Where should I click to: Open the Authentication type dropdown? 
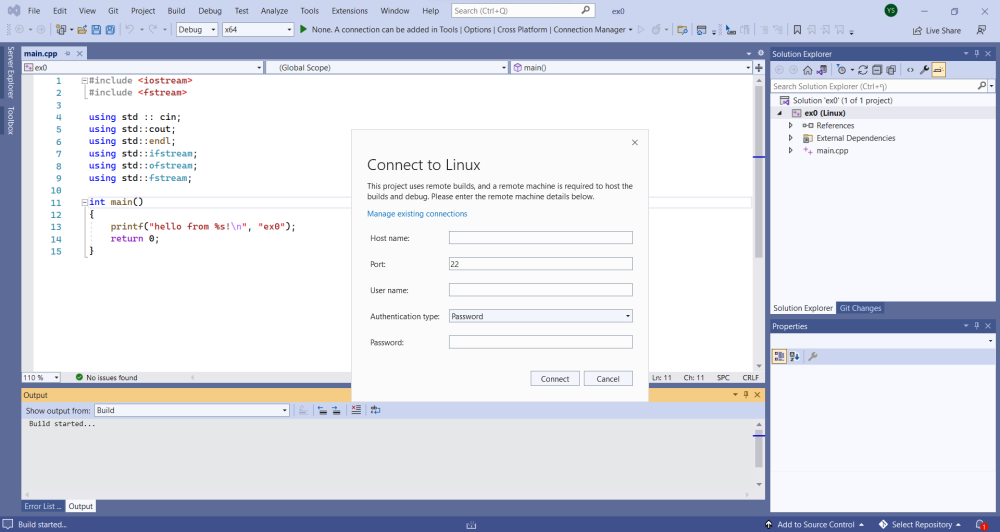point(541,316)
